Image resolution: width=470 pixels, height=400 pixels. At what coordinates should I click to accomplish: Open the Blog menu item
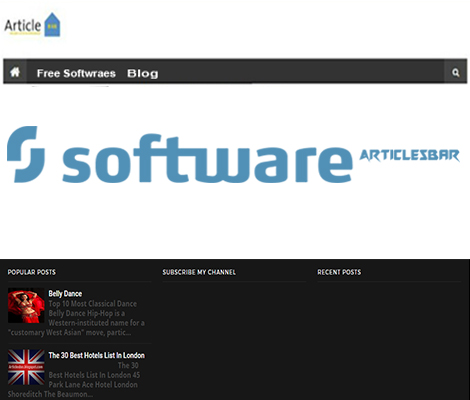pos(142,73)
